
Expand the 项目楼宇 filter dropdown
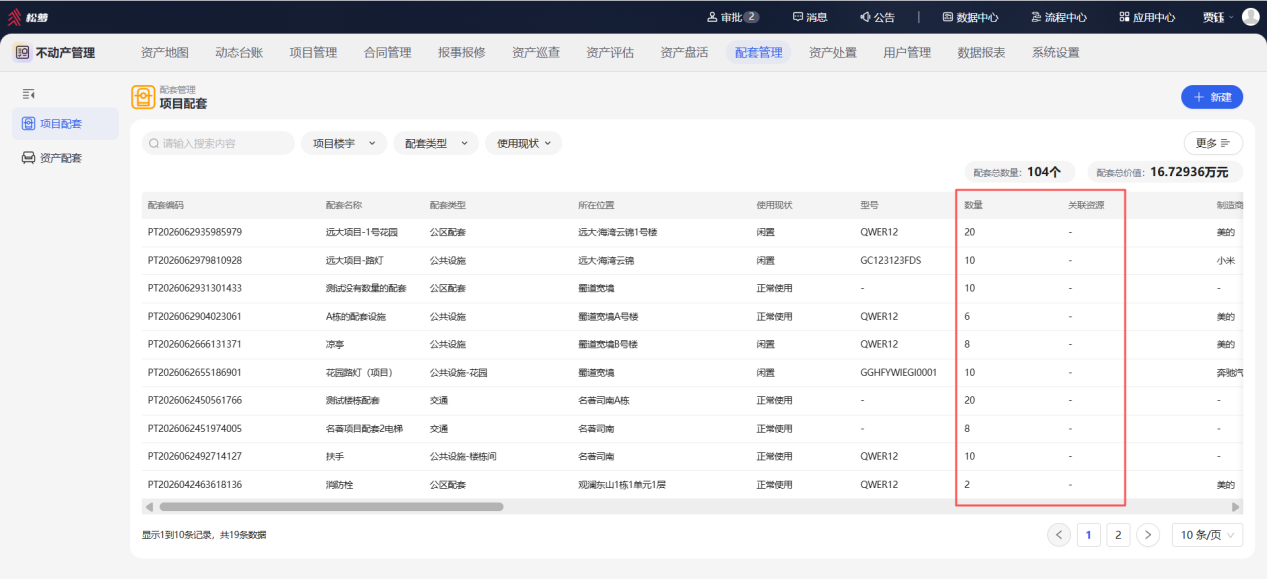coord(344,143)
